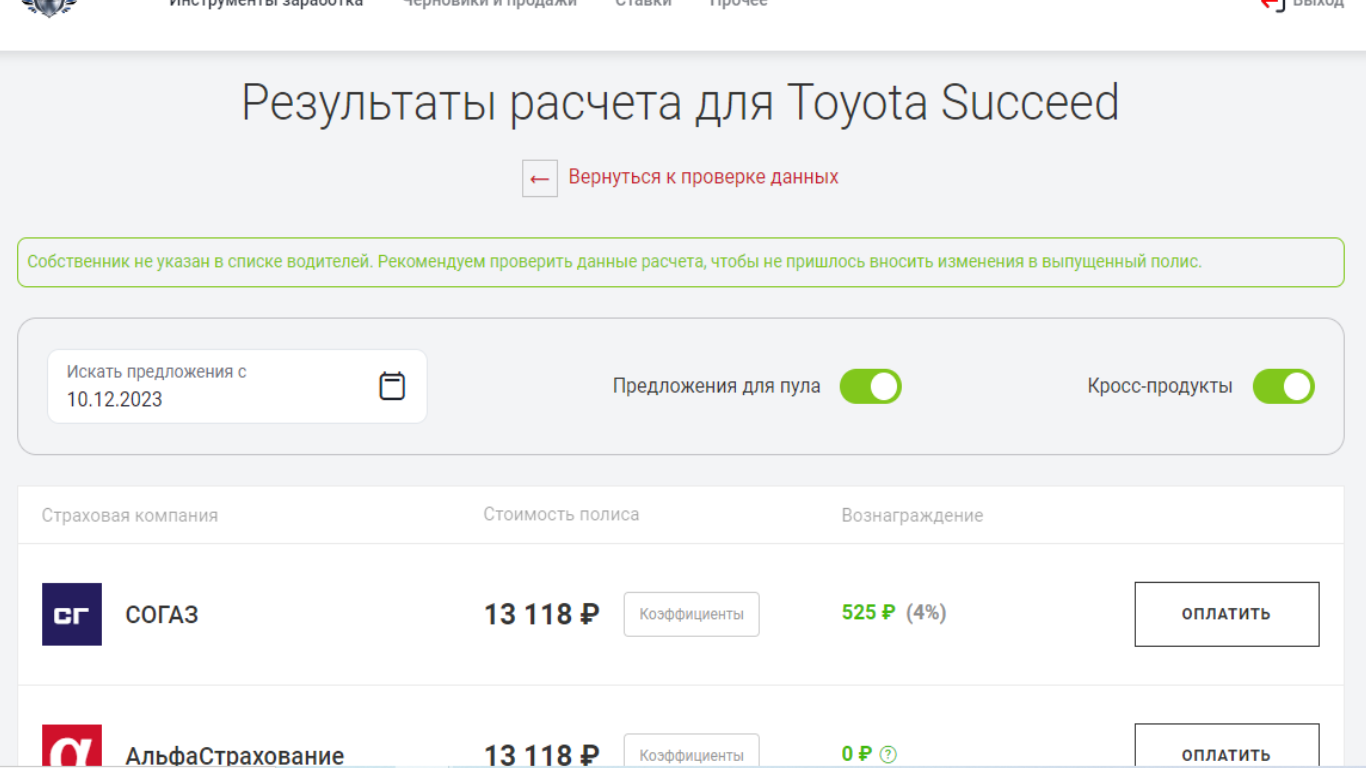
Task: Click the site logo emblem
Action: pyautogui.click(x=49, y=6)
